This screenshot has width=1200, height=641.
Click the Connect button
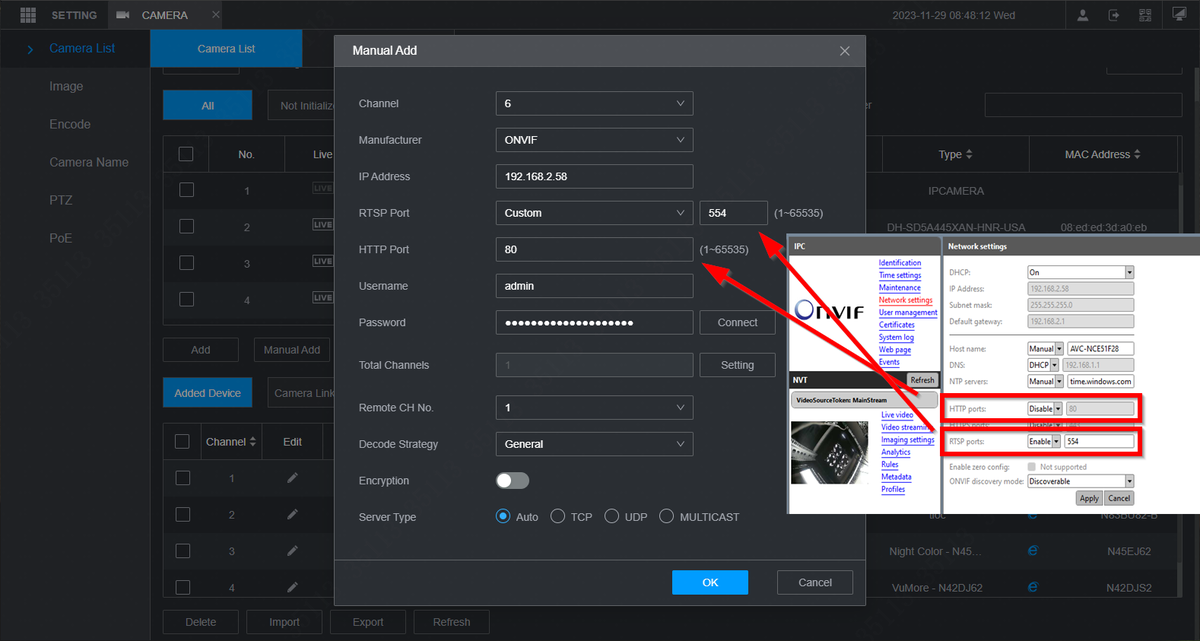point(737,322)
